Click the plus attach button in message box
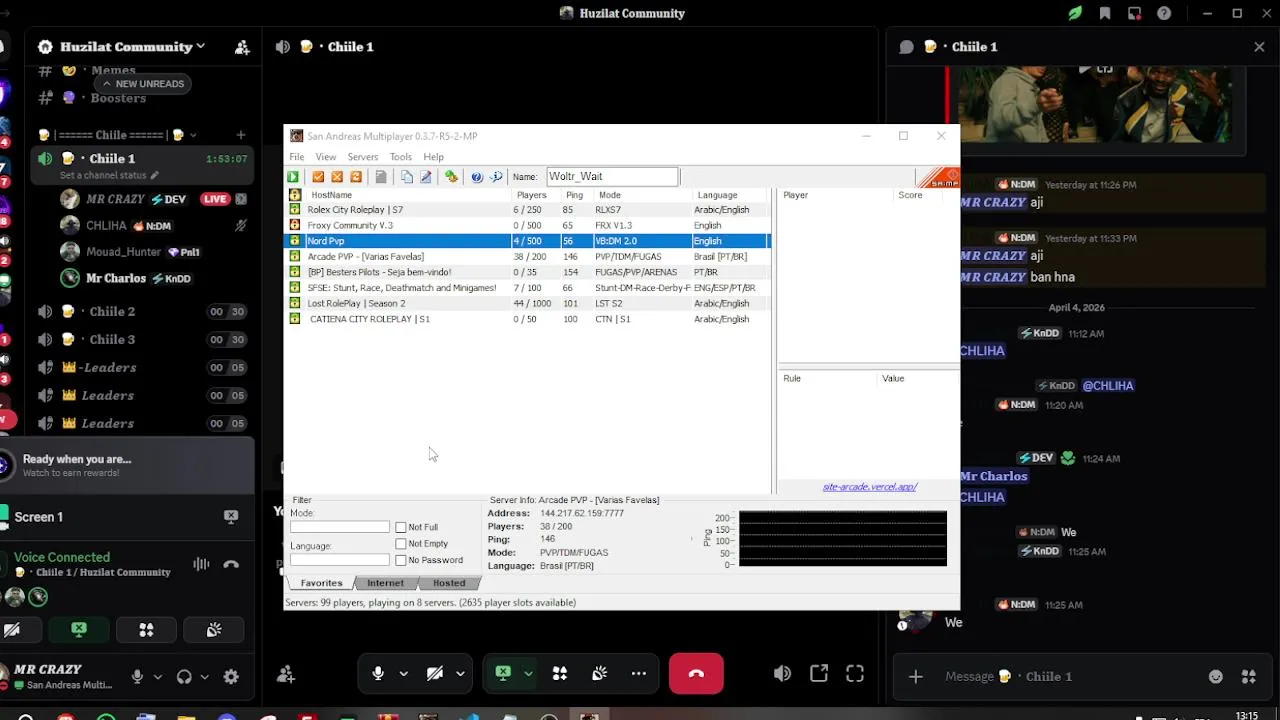Screen dimensions: 1280x720 [x=915, y=677]
